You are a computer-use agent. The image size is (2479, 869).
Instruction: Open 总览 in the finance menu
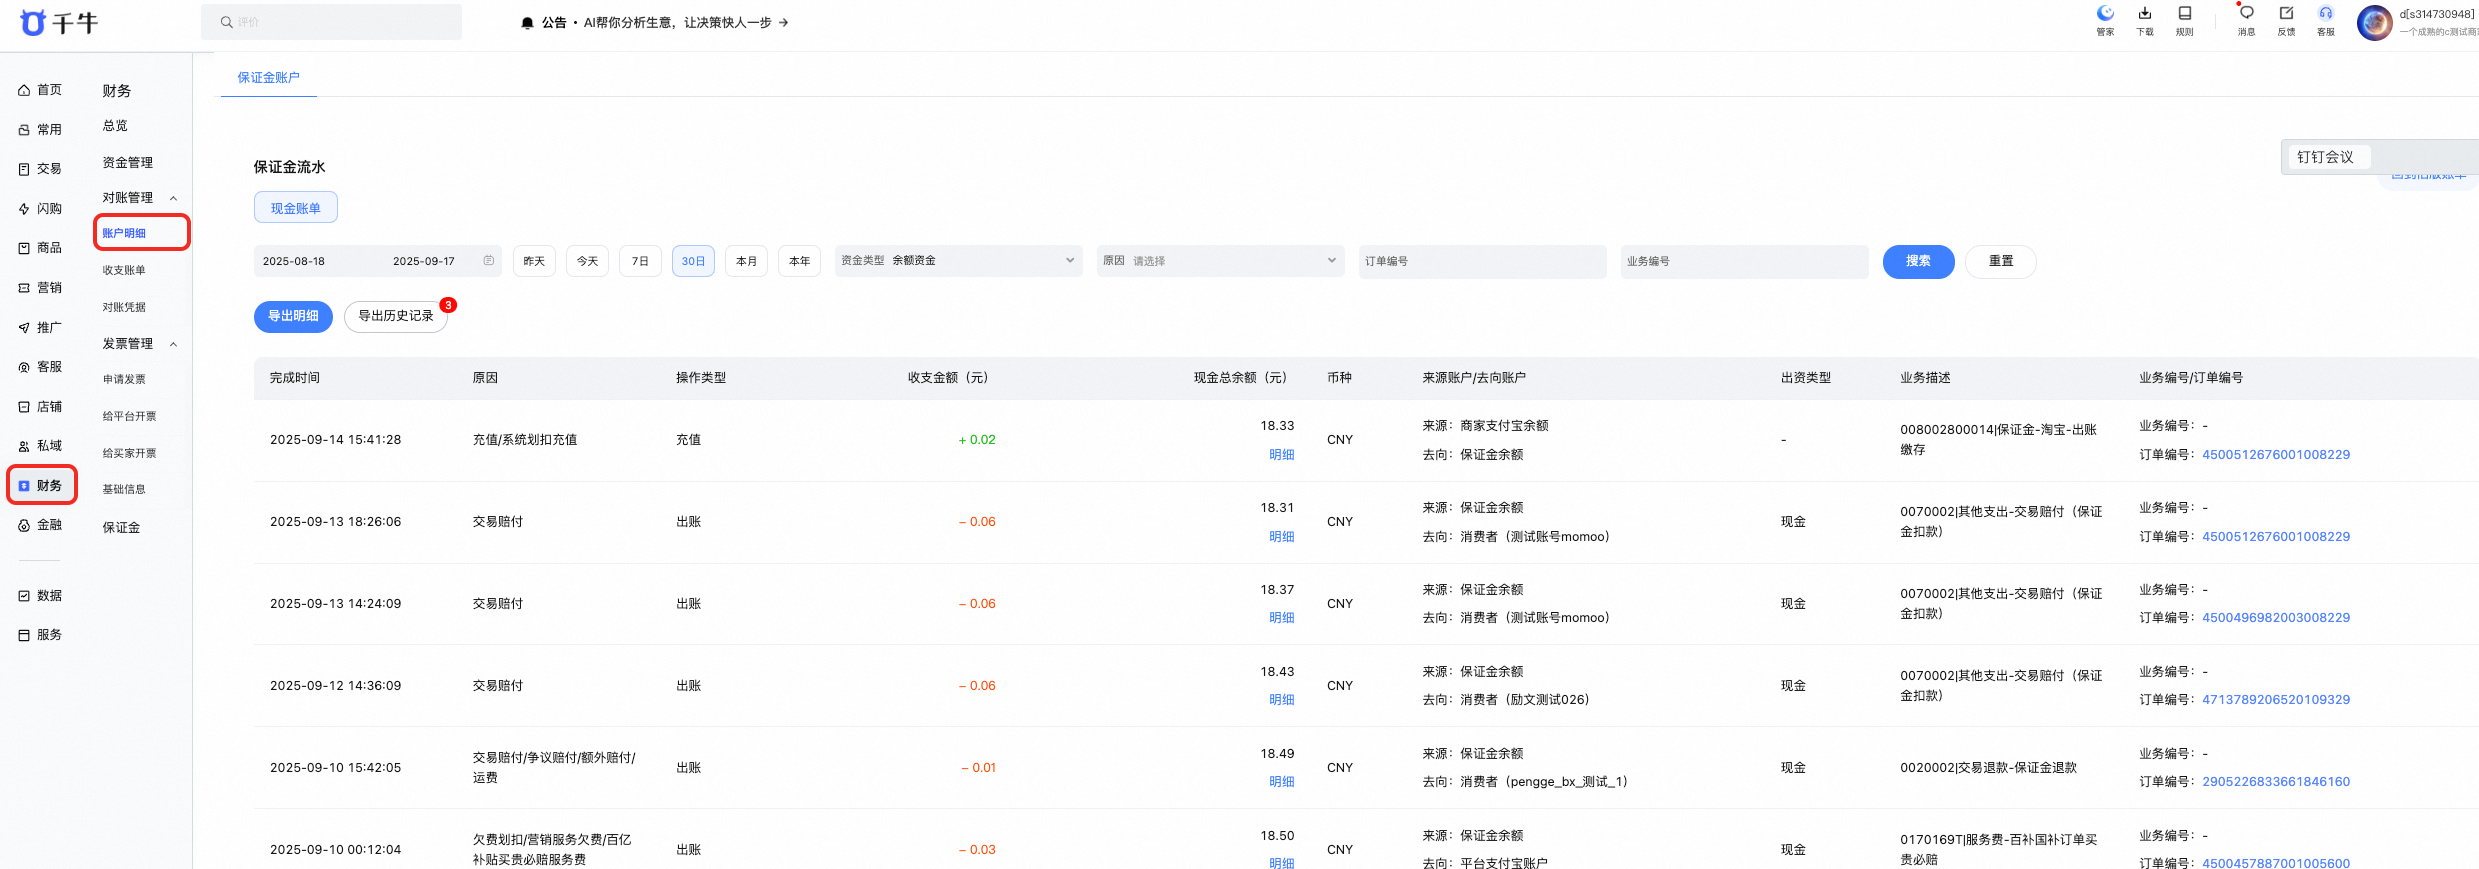coord(115,126)
